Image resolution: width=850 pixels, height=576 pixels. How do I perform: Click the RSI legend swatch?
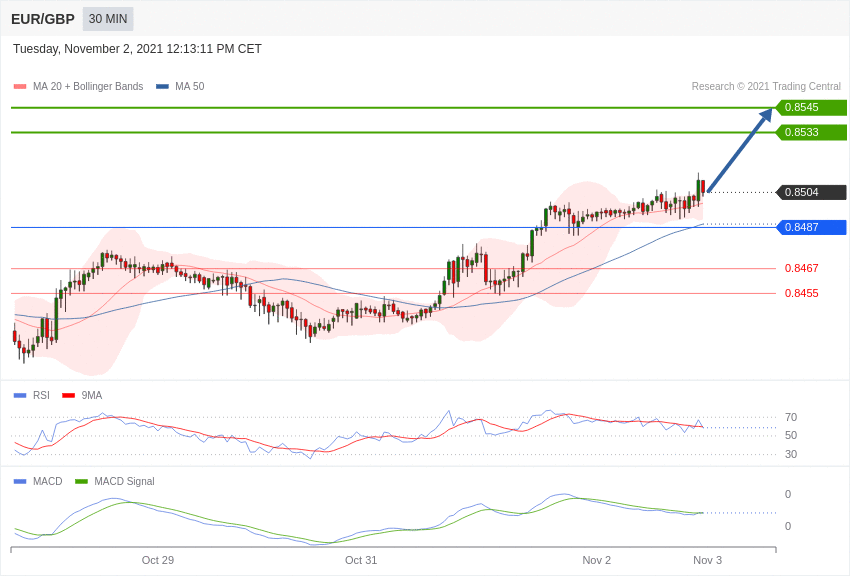pyautogui.click(x=20, y=396)
